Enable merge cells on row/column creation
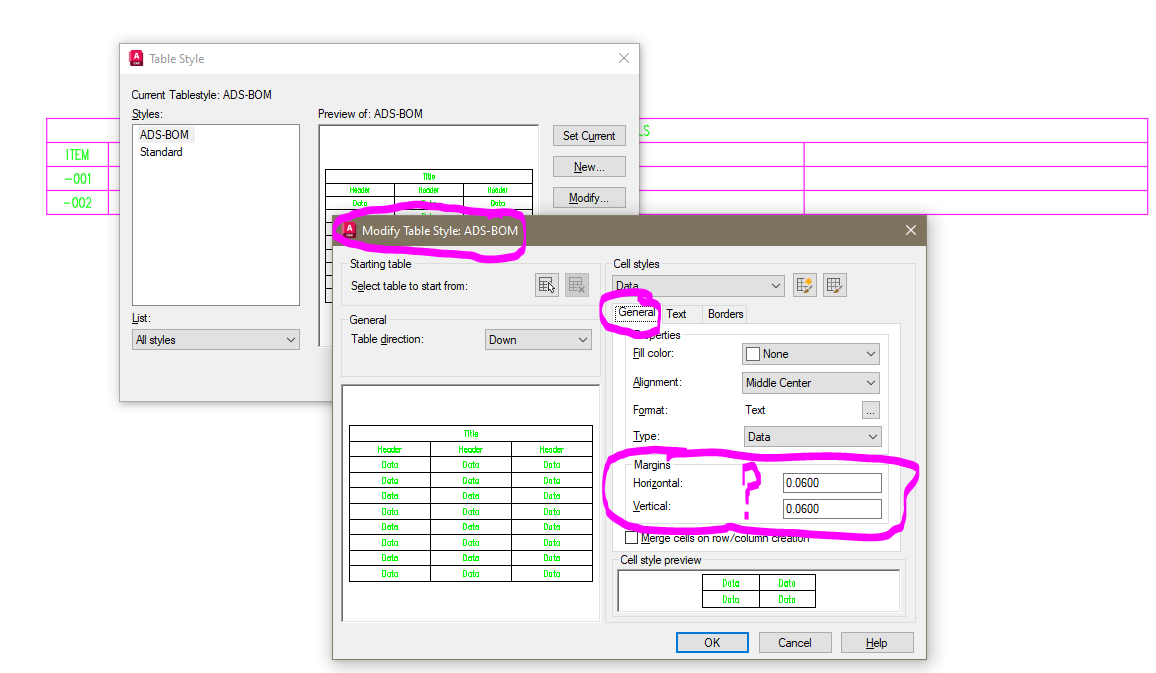Viewport: 1156px width, 673px height. click(x=631, y=536)
